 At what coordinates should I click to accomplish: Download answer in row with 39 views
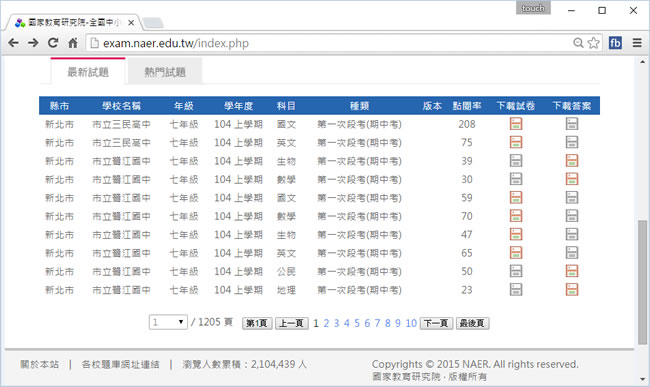(572, 160)
